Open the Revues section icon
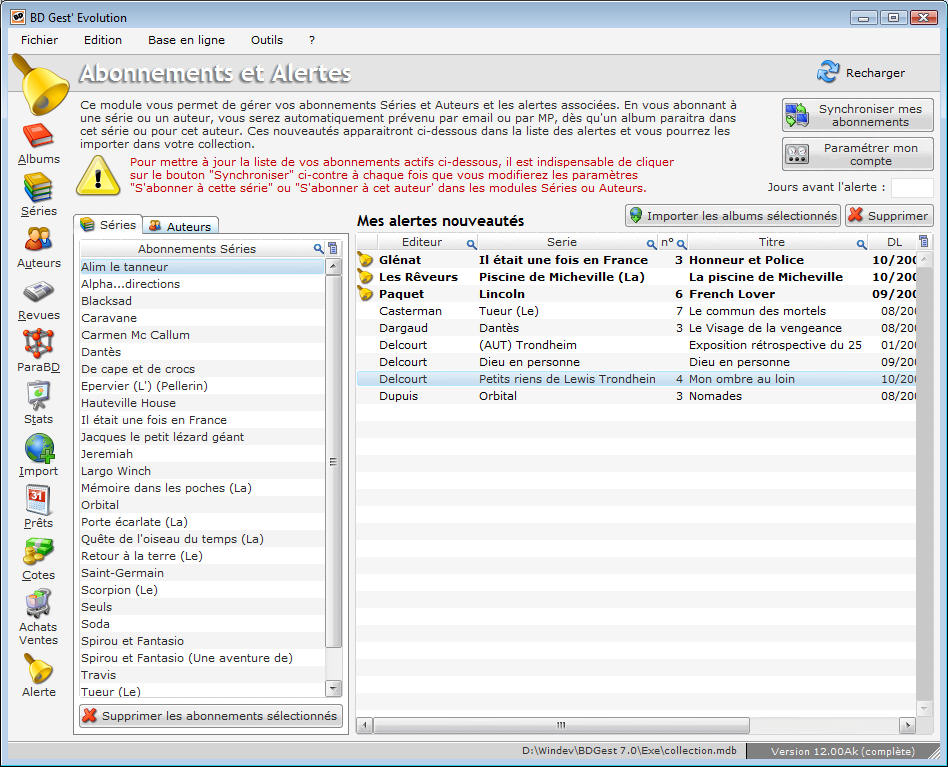948x767 pixels. tap(38, 292)
